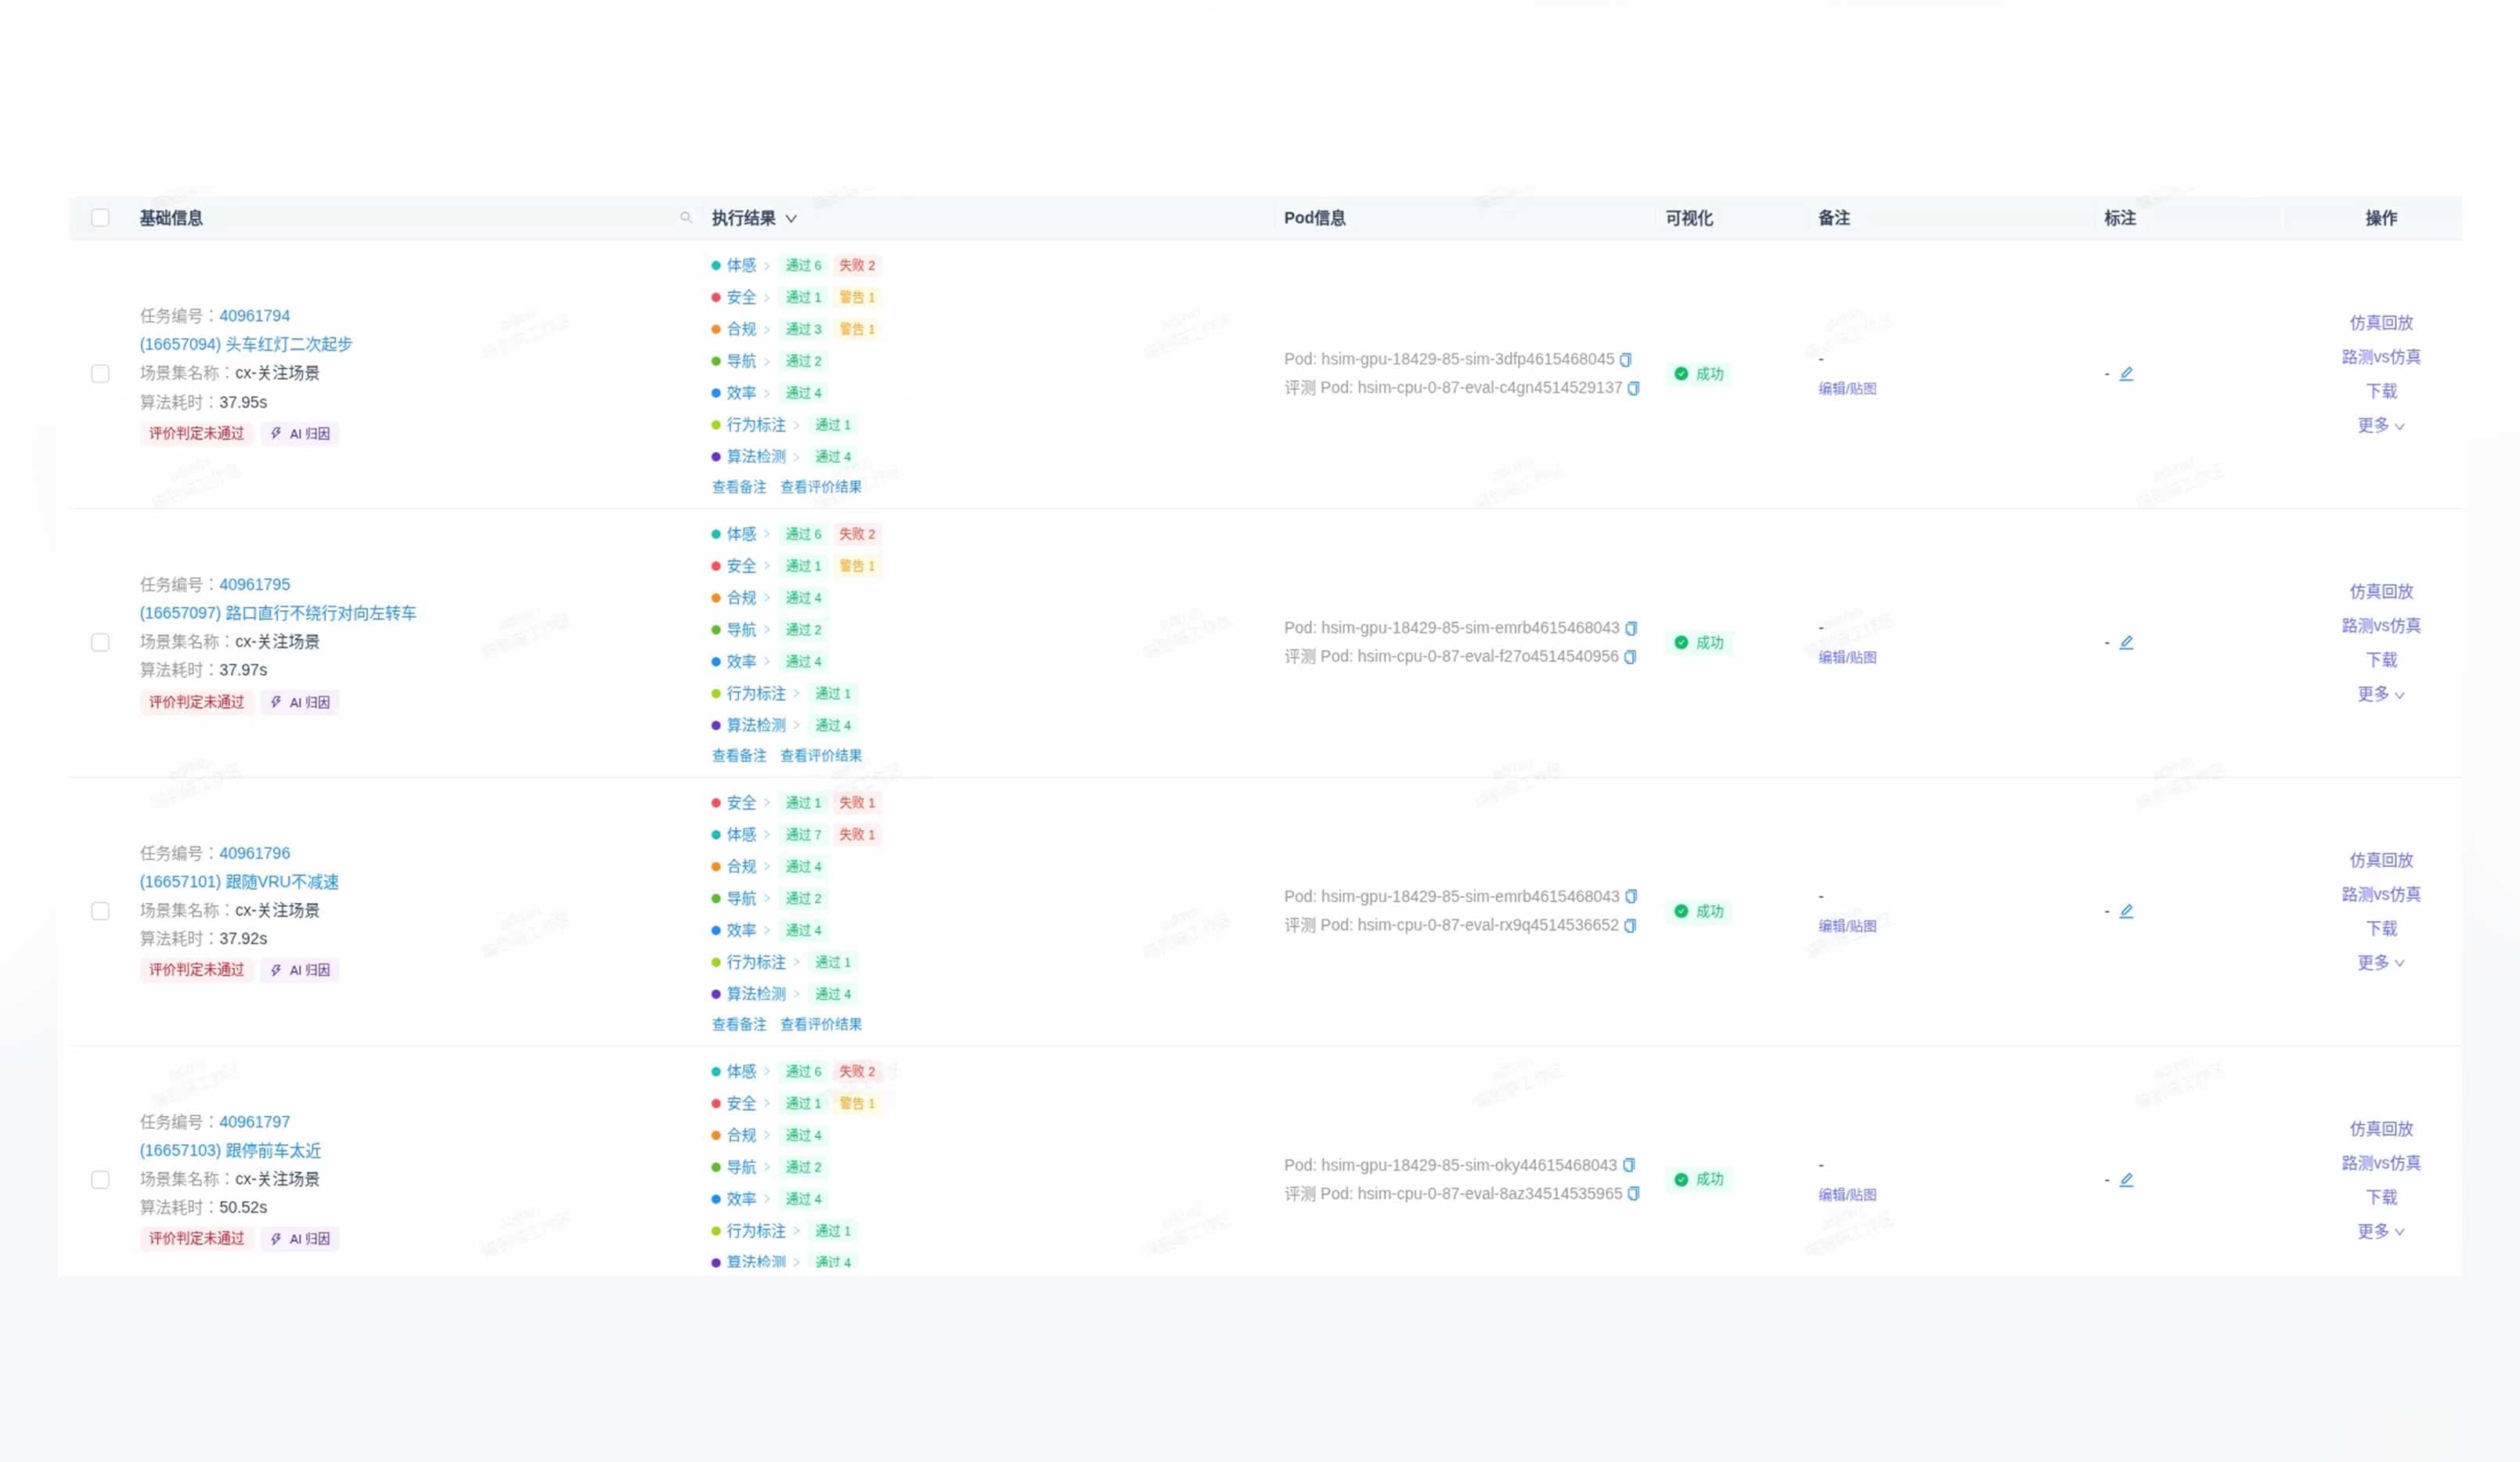Click 查看备注 under task 40961794
This screenshot has width=2520, height=1462.
tap(739, 487)
